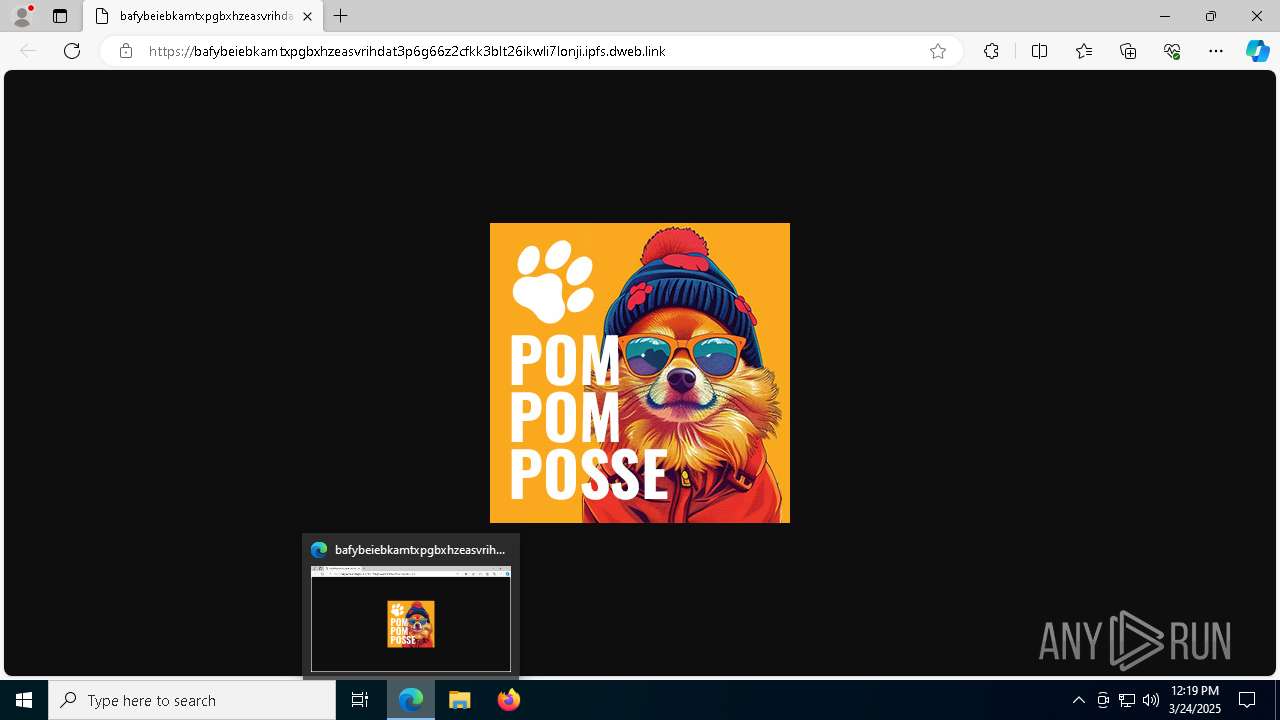
Task: Click the Edge taskbar icon
Action: 411,700
